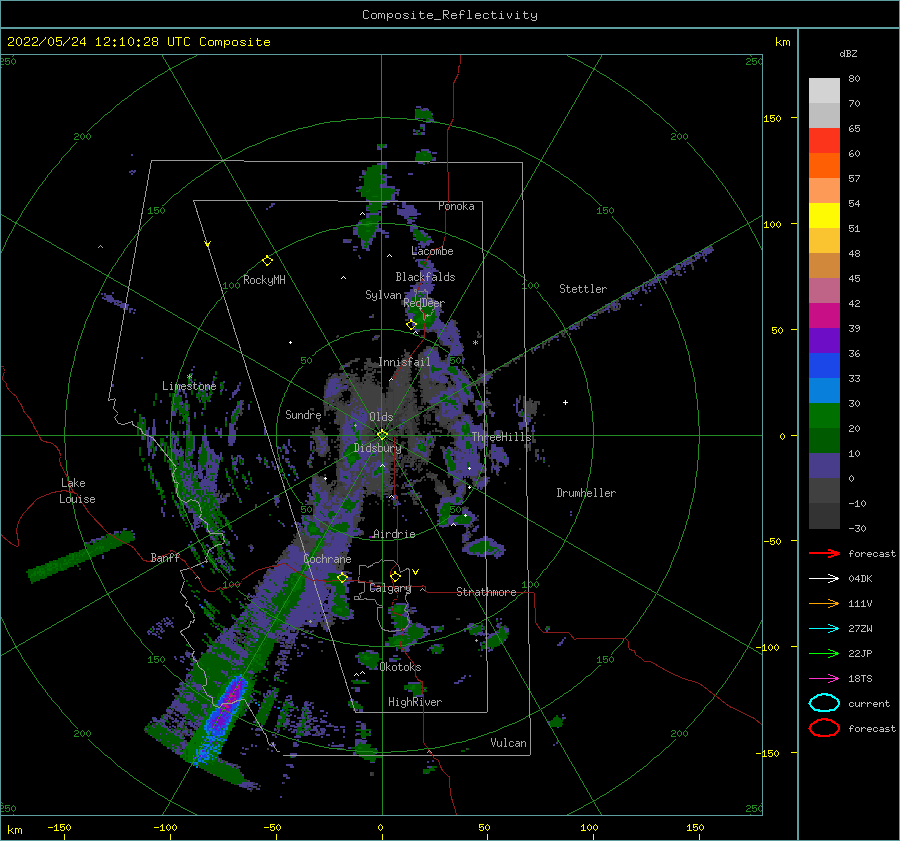This screenshot has height=841, width=900.
Task: Click the Olds town label
Action: (x=381, y=417)
